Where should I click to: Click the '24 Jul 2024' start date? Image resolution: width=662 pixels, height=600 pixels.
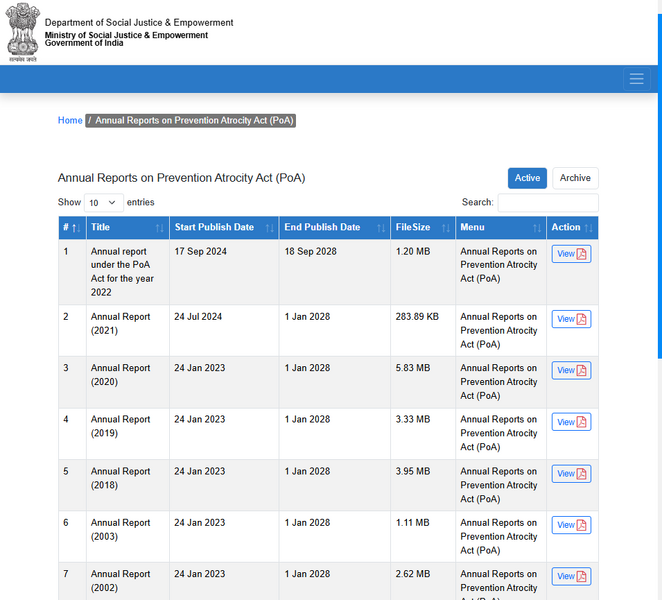(x=198, y=317)
